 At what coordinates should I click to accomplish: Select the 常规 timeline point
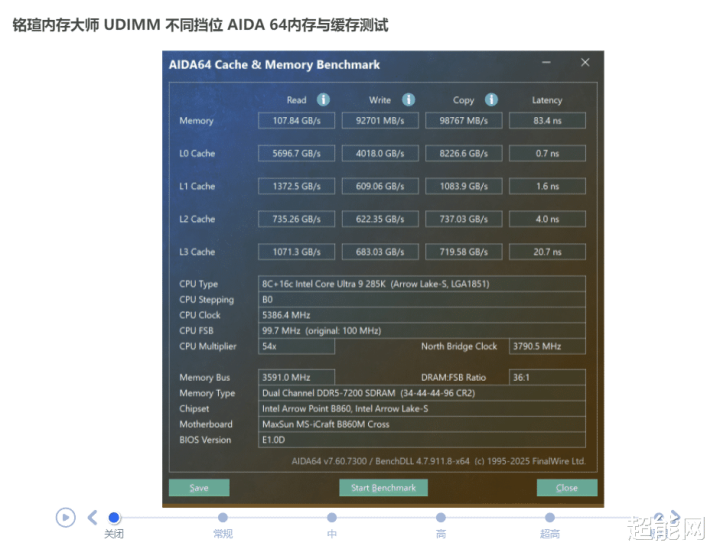click(x=223, y=518)
